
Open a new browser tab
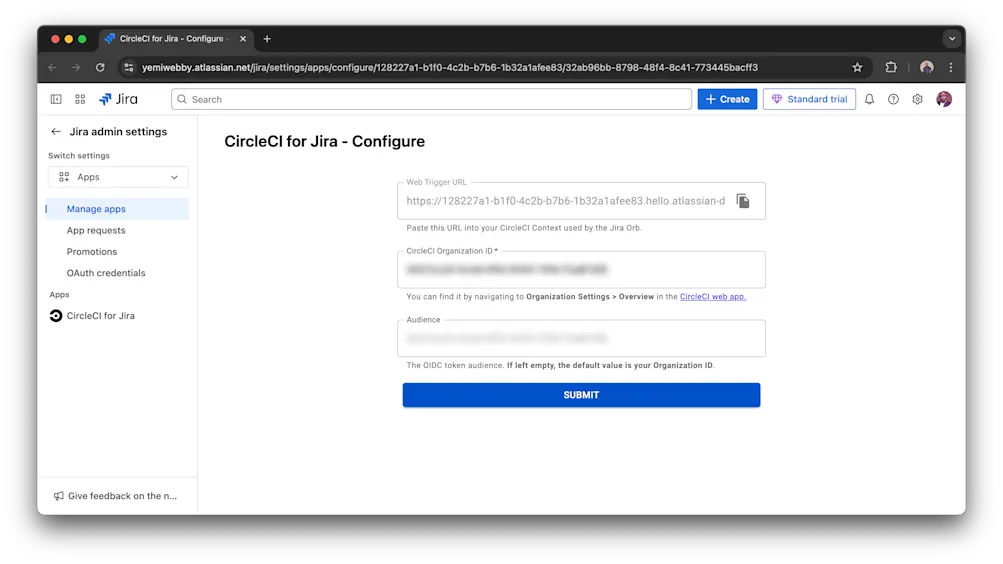[x=267, y=39]
